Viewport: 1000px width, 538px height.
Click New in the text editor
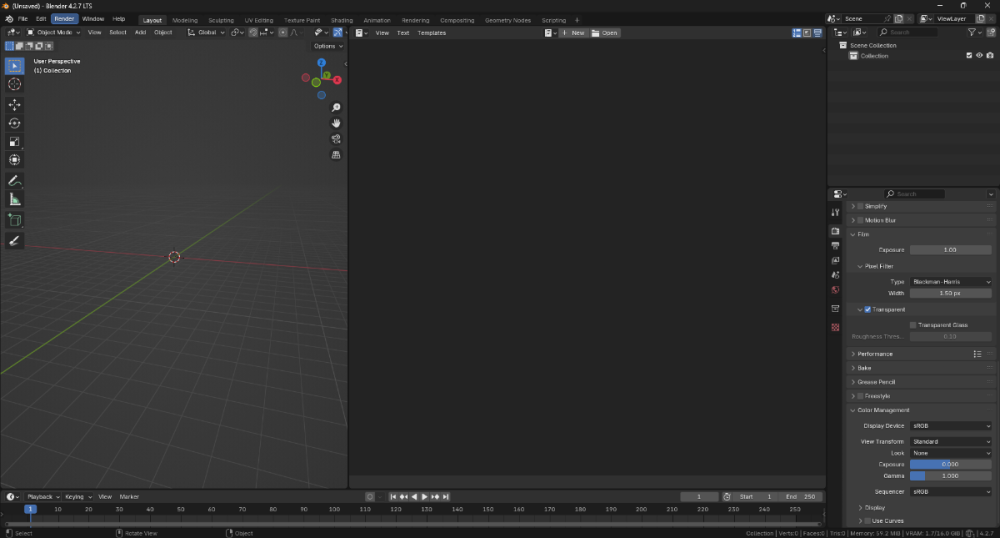pyautogui.click(x=573, y=33)
